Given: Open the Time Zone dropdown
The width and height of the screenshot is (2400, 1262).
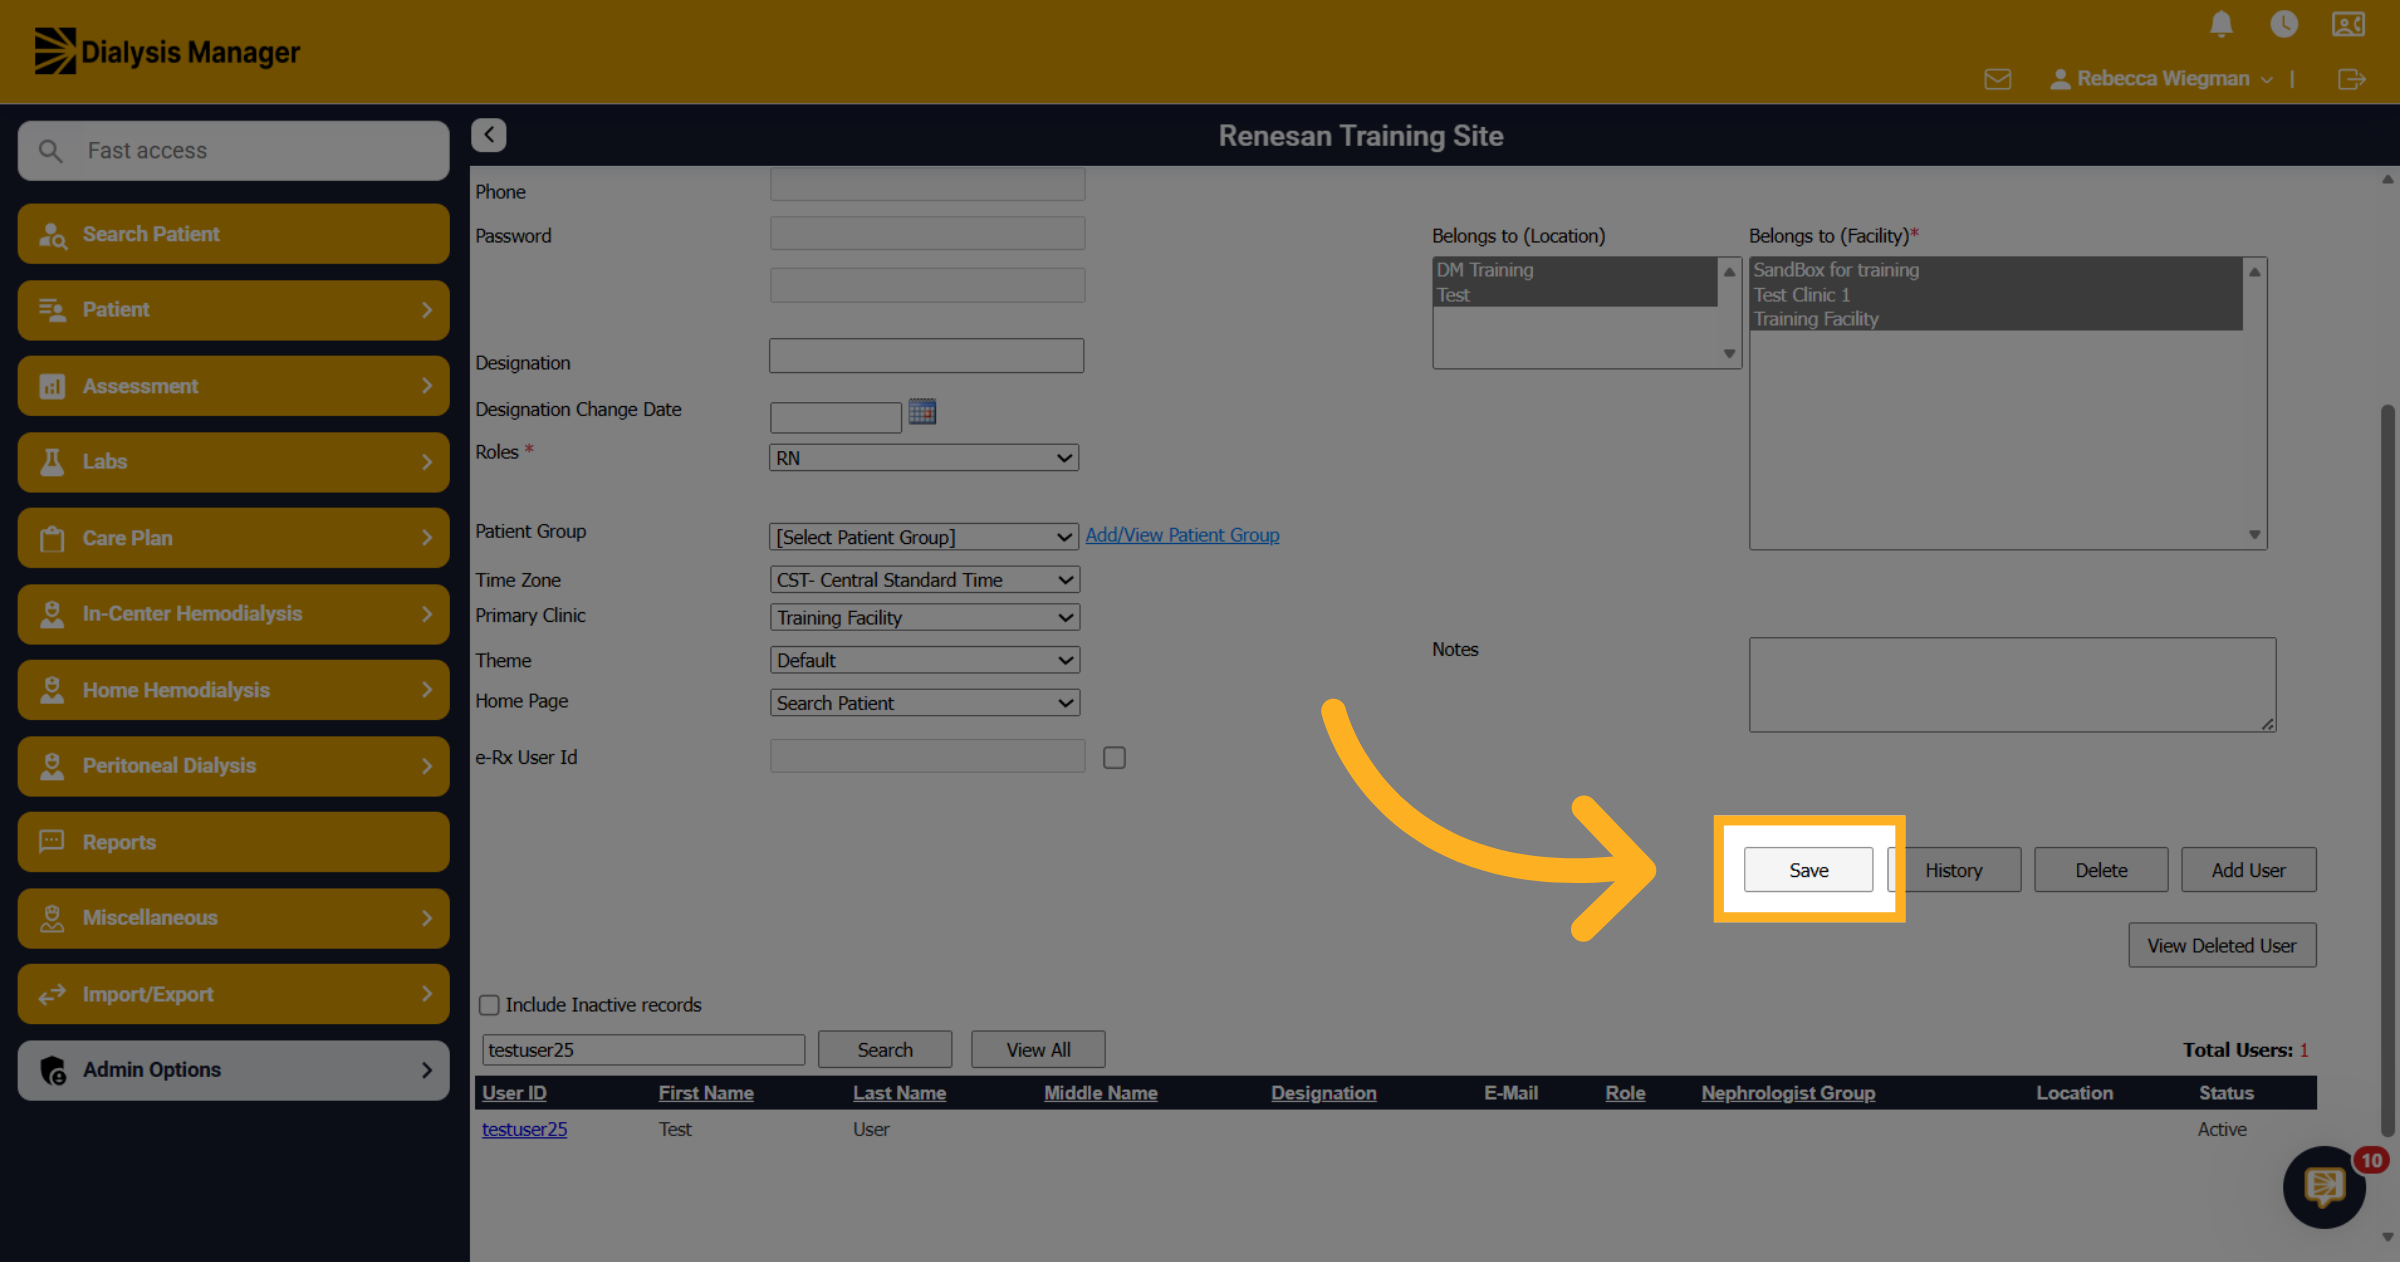Looking at the screenshot, I should [x=925, y=580].
